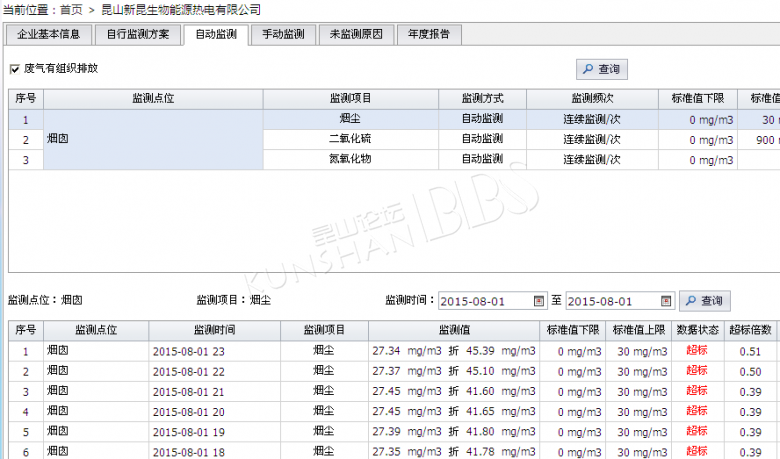Viewport: 780px width, 459px height.
Task: Open the 自行监测方案 tab
Action: (138, 34)
